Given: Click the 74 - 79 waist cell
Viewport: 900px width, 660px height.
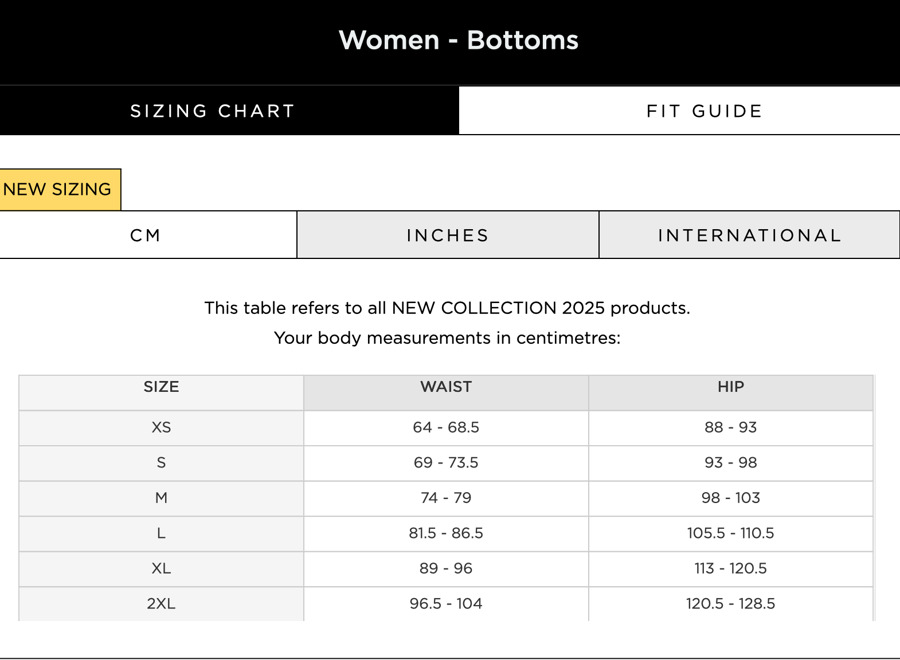Looking at the screenshot, I should (x=446, y=497).
